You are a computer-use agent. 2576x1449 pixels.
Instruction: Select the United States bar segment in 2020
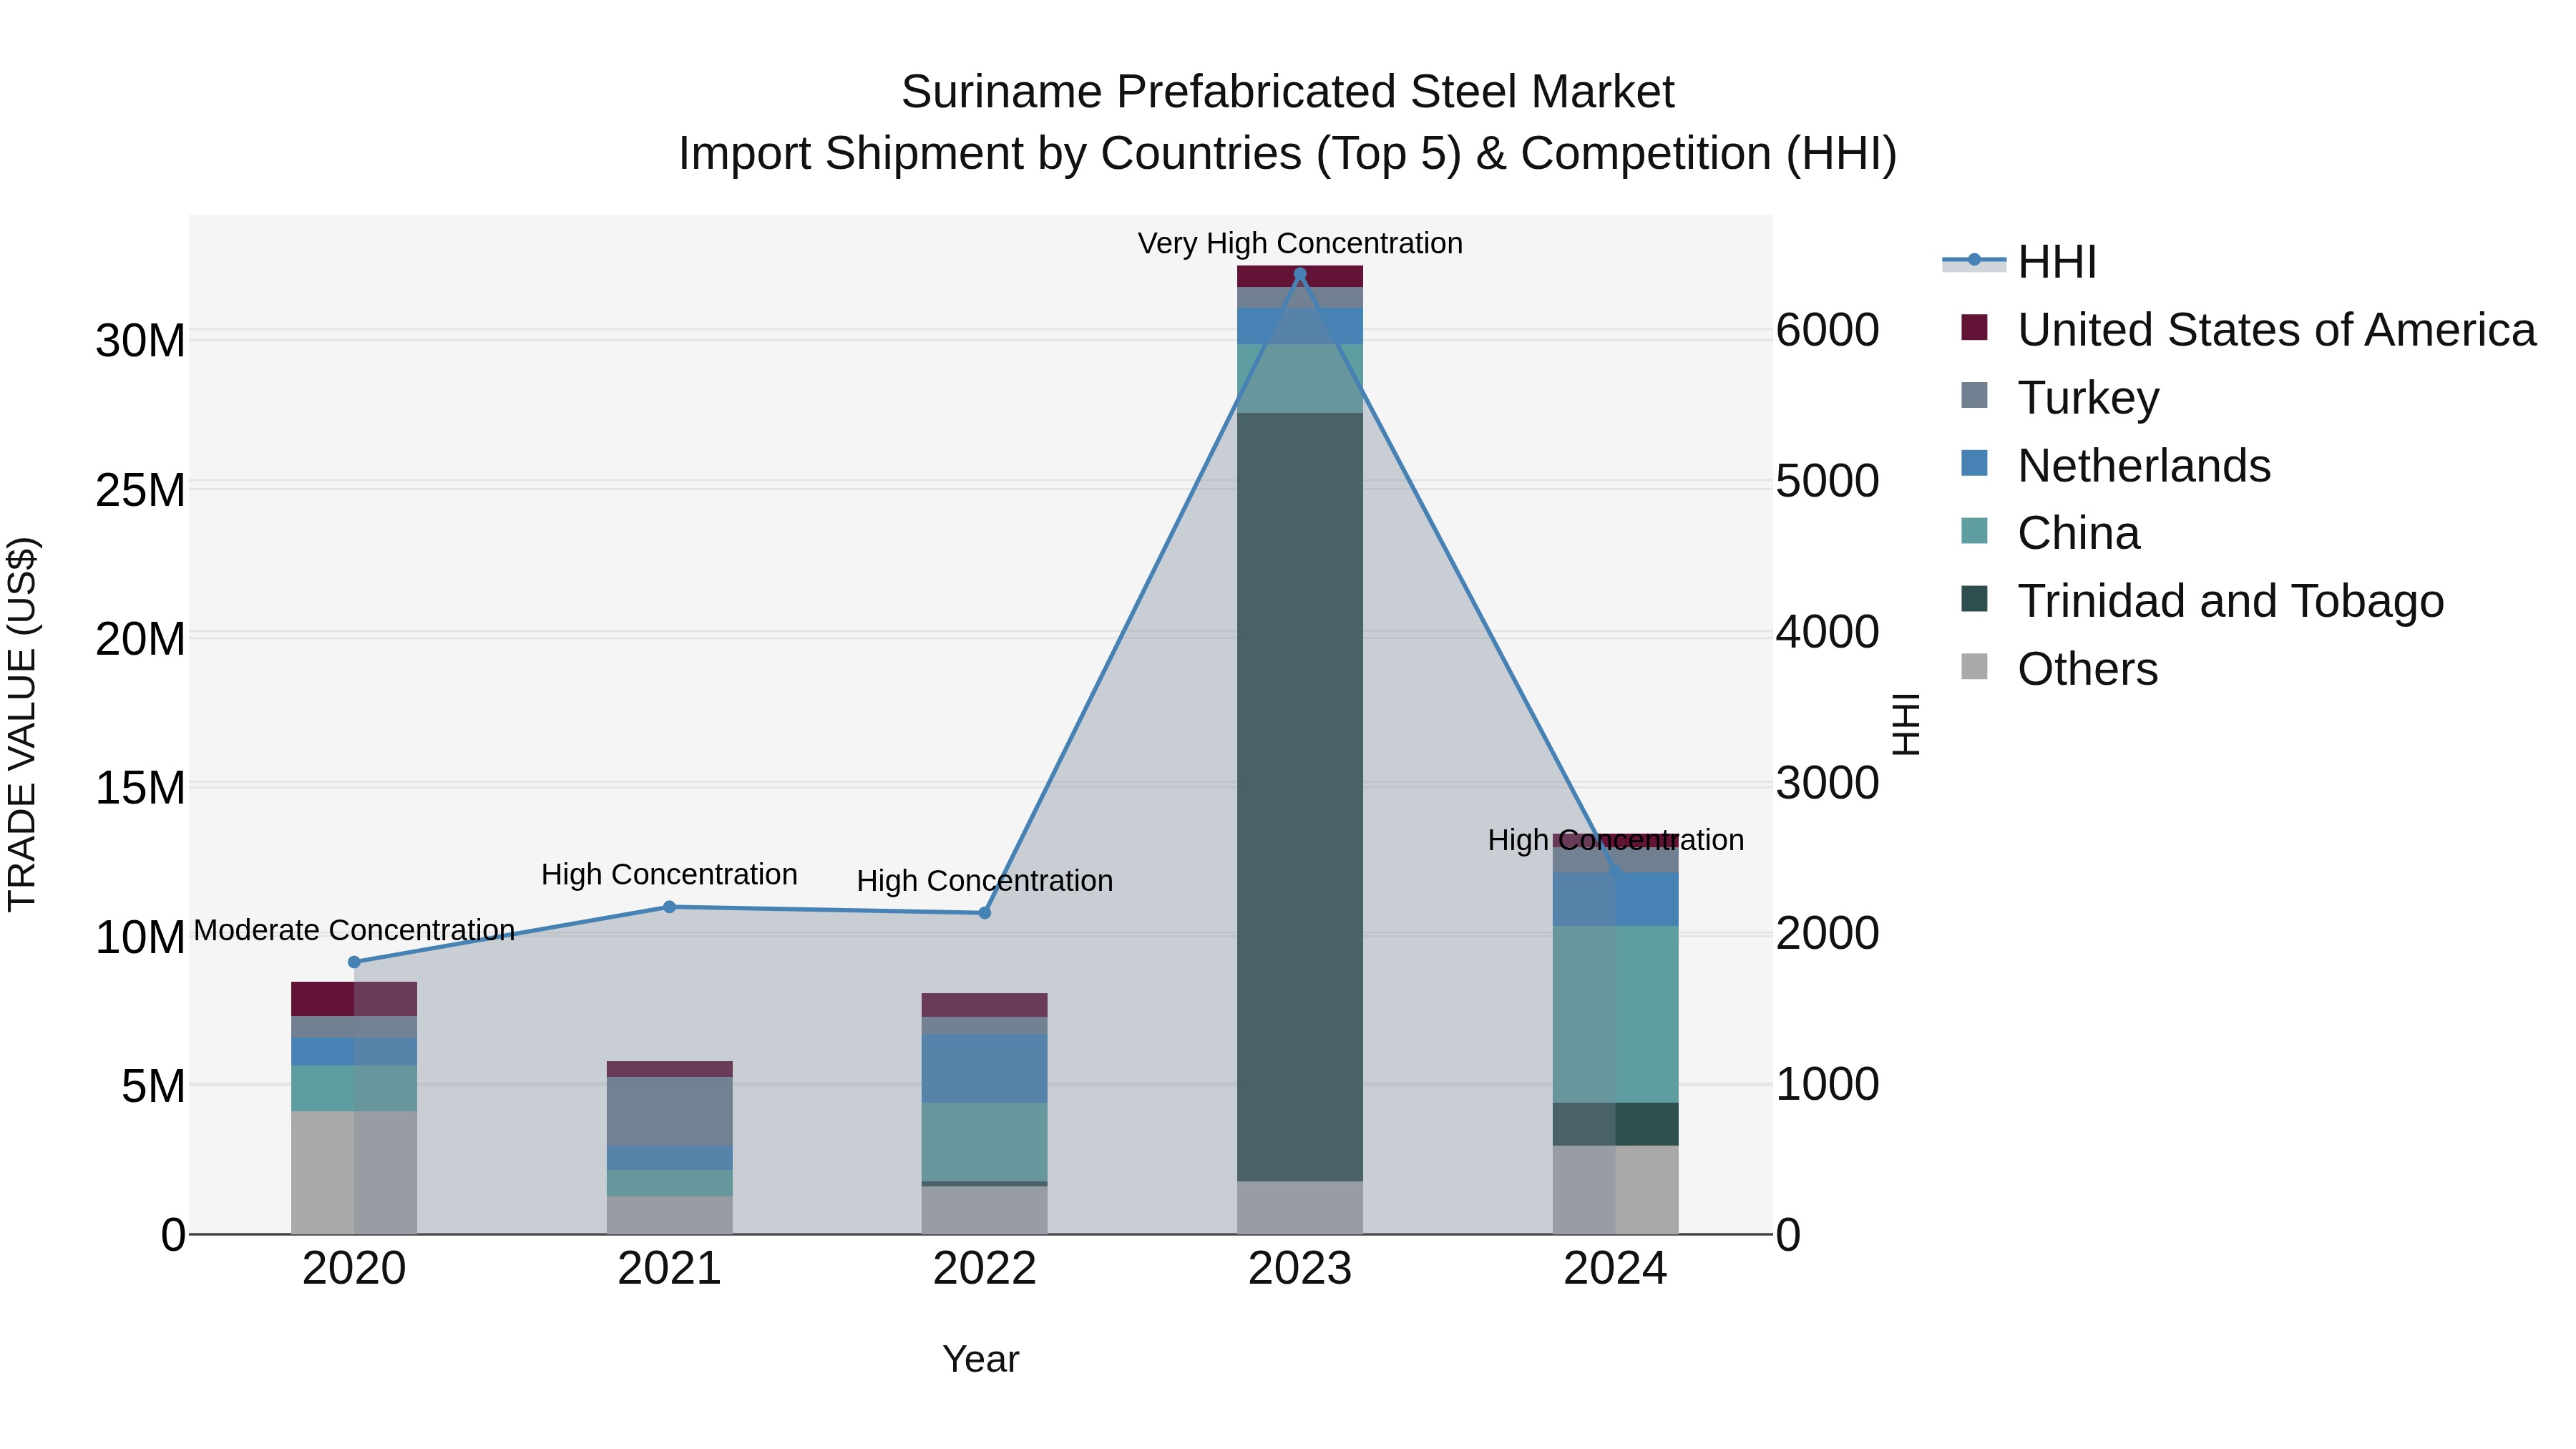354,999
